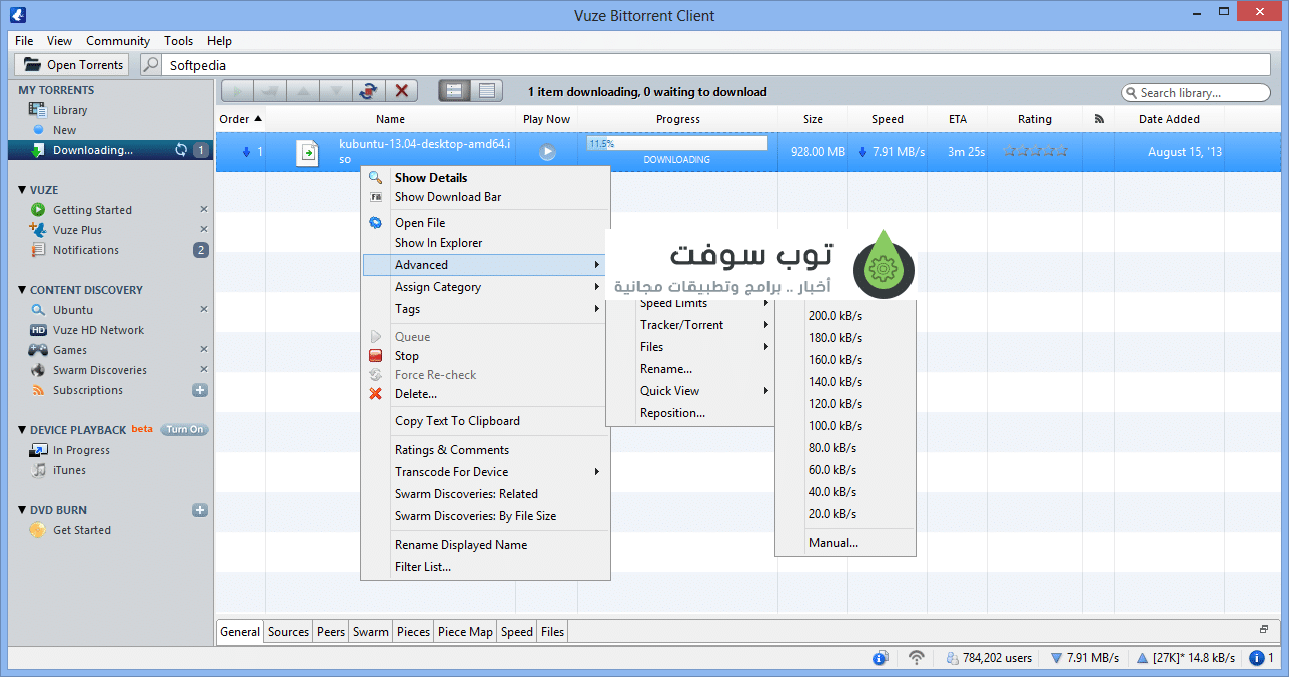Click the stop/refresh toolbar icon
This screenshot has width=1289, height=677.
pyautogui.click(x=369, y=91)
